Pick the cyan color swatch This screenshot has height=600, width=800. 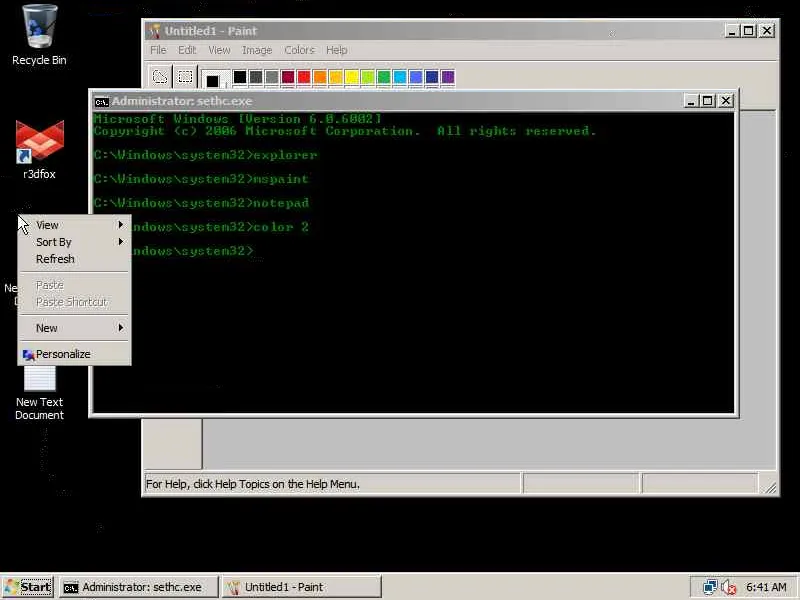tap(400, 77)
